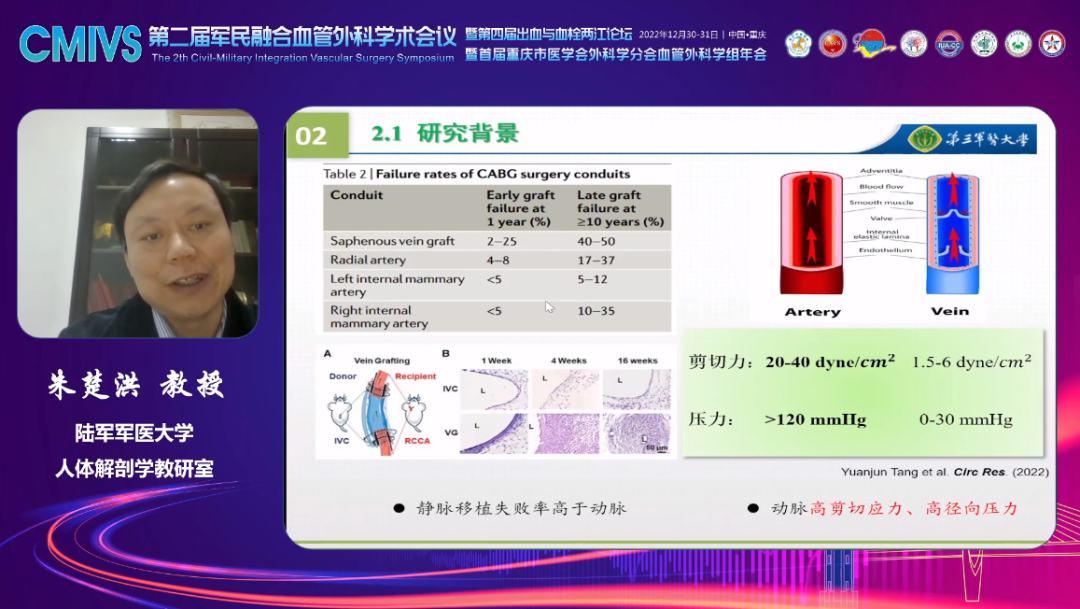The width and height of the screenshot is (1080, 609).
Task: Click the red Artery cross-section illustration
Action: pos(811,232)
